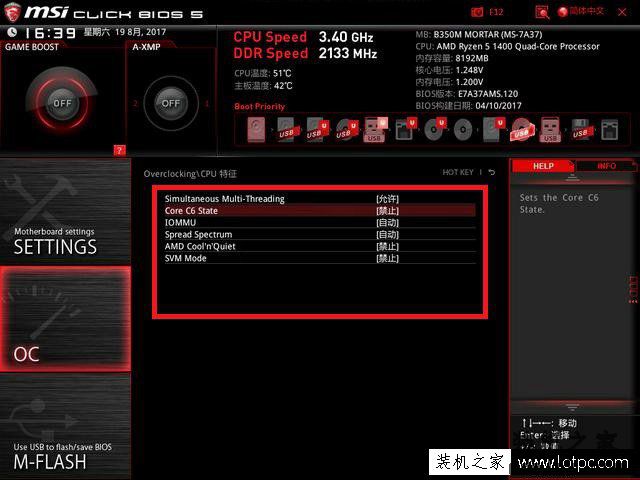Click the MB: B350M MORTAR text
The height and width of the screenshot is (480, 640).
click(479, 34)
